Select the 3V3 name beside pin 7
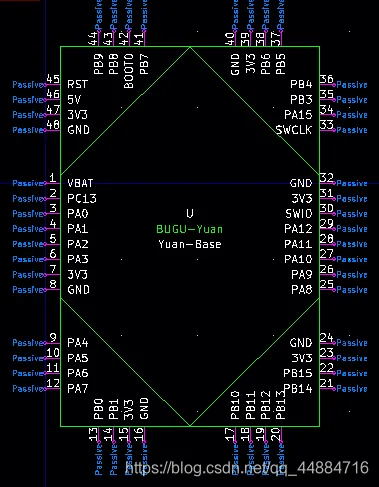Image resolution: width=379 pixels, height=487 pixels. pos(77,274)
